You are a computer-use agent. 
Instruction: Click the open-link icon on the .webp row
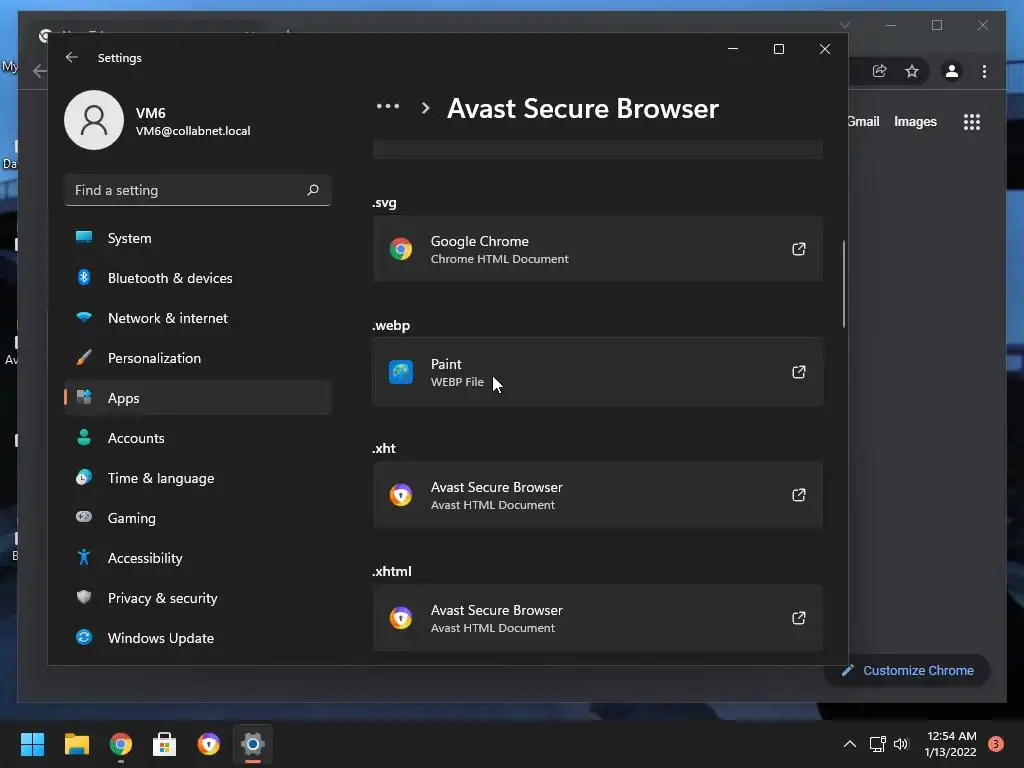tap(799, 372)
